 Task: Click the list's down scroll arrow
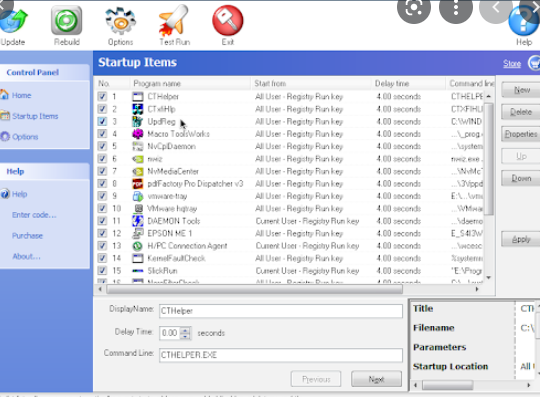click(489, 278)
